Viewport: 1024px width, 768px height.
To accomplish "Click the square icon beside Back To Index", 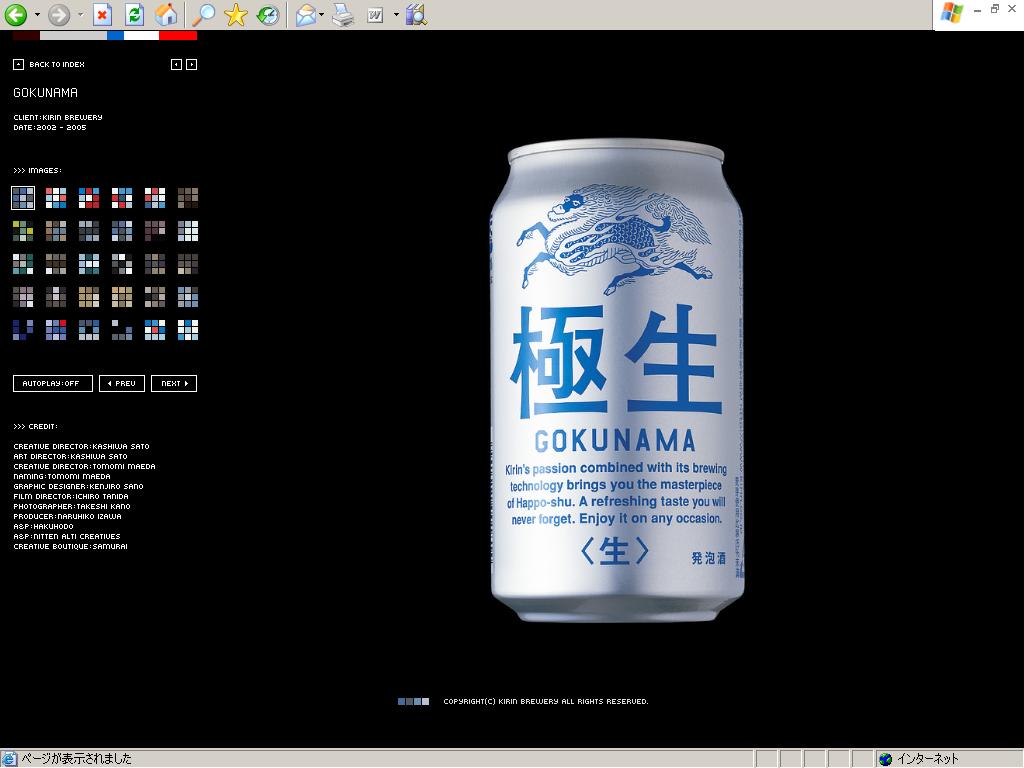I will (x=18, y=64).
